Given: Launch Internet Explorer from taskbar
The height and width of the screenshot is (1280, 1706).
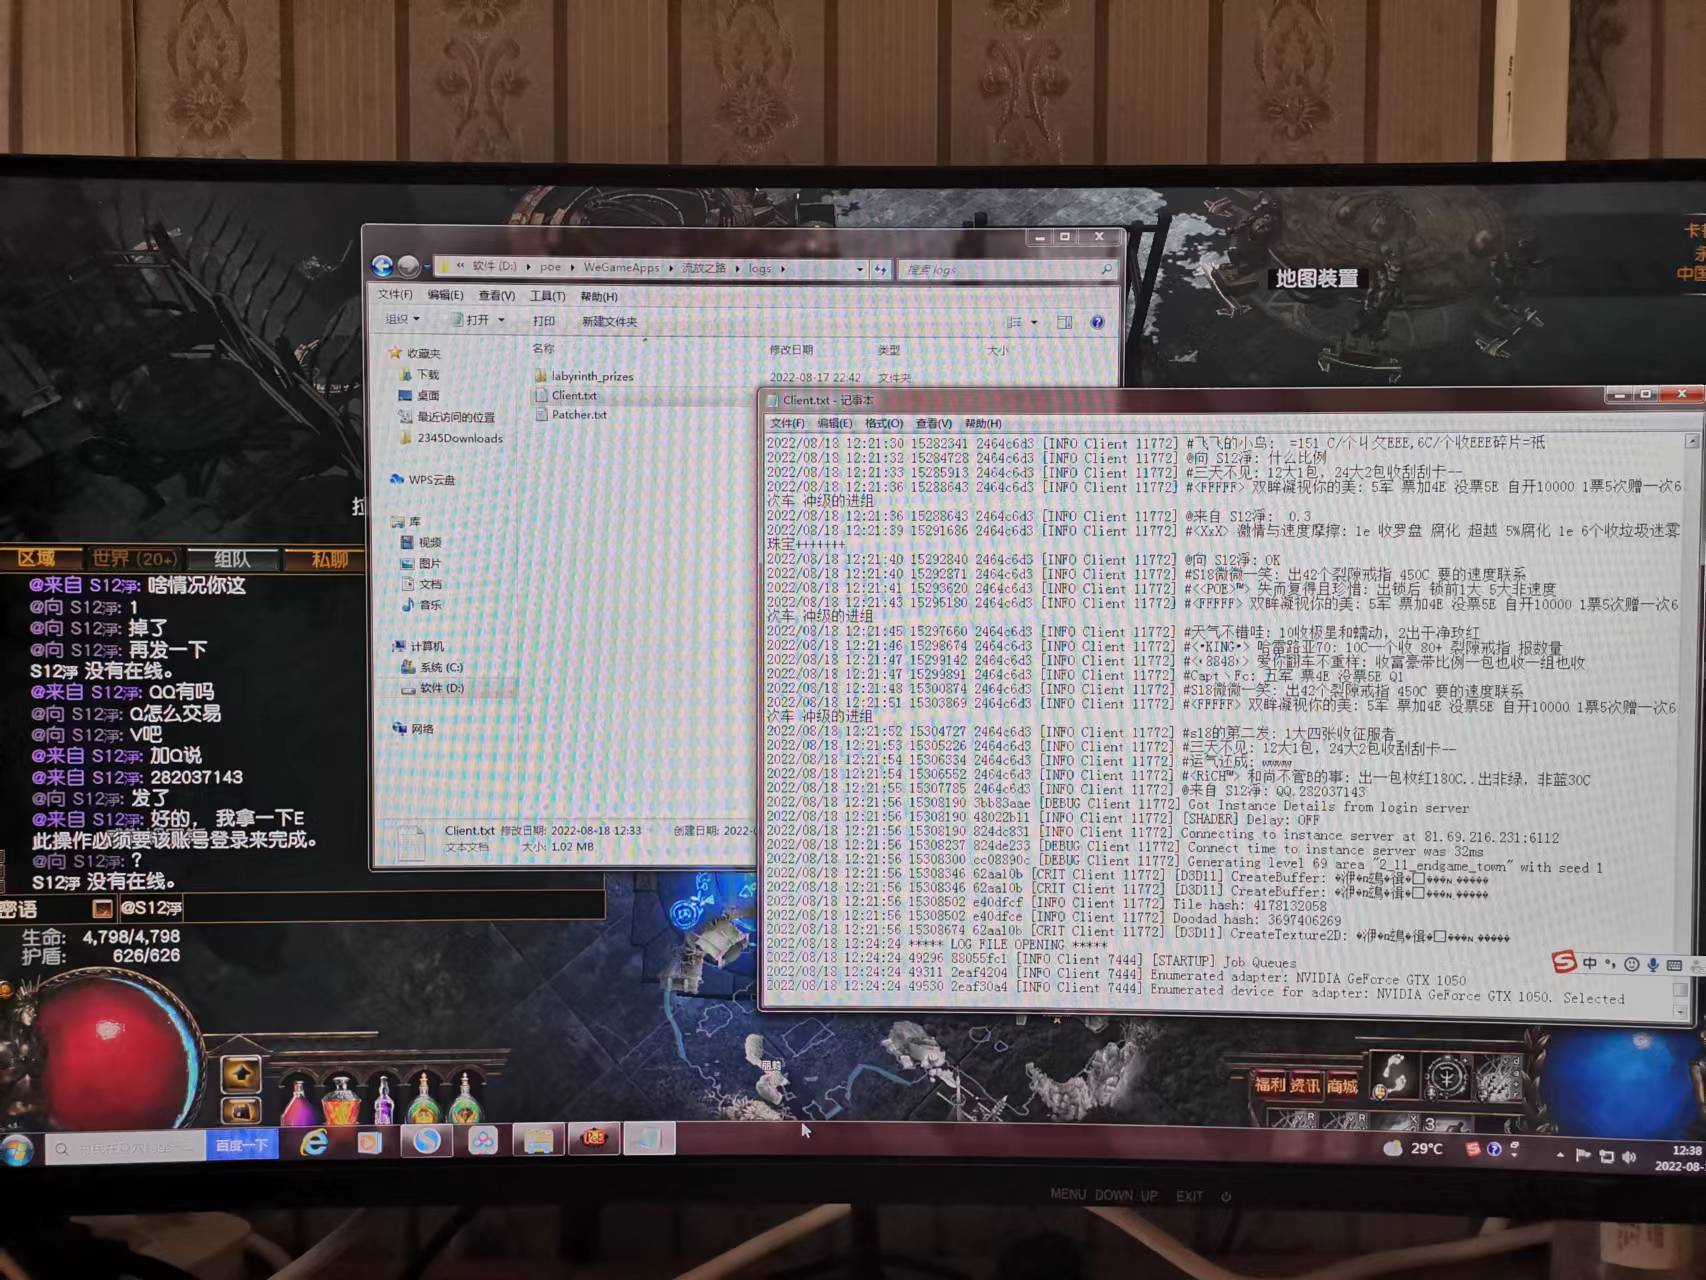Looking at the screenshot, I should (x=314, y=1142).
